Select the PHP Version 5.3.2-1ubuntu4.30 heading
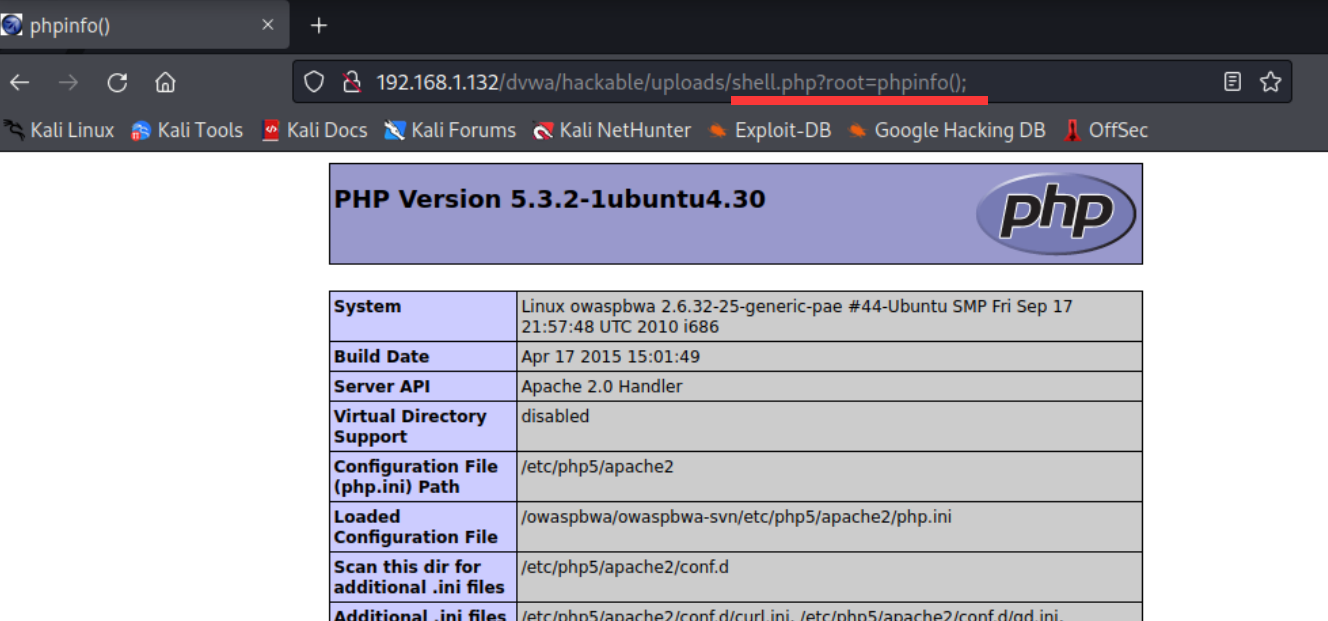 click(x=549, y=199)
